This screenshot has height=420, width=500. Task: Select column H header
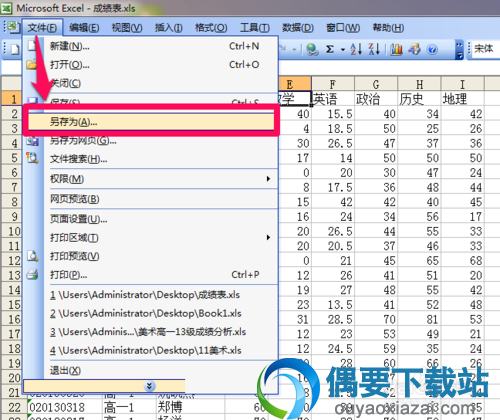coord(419,84)
